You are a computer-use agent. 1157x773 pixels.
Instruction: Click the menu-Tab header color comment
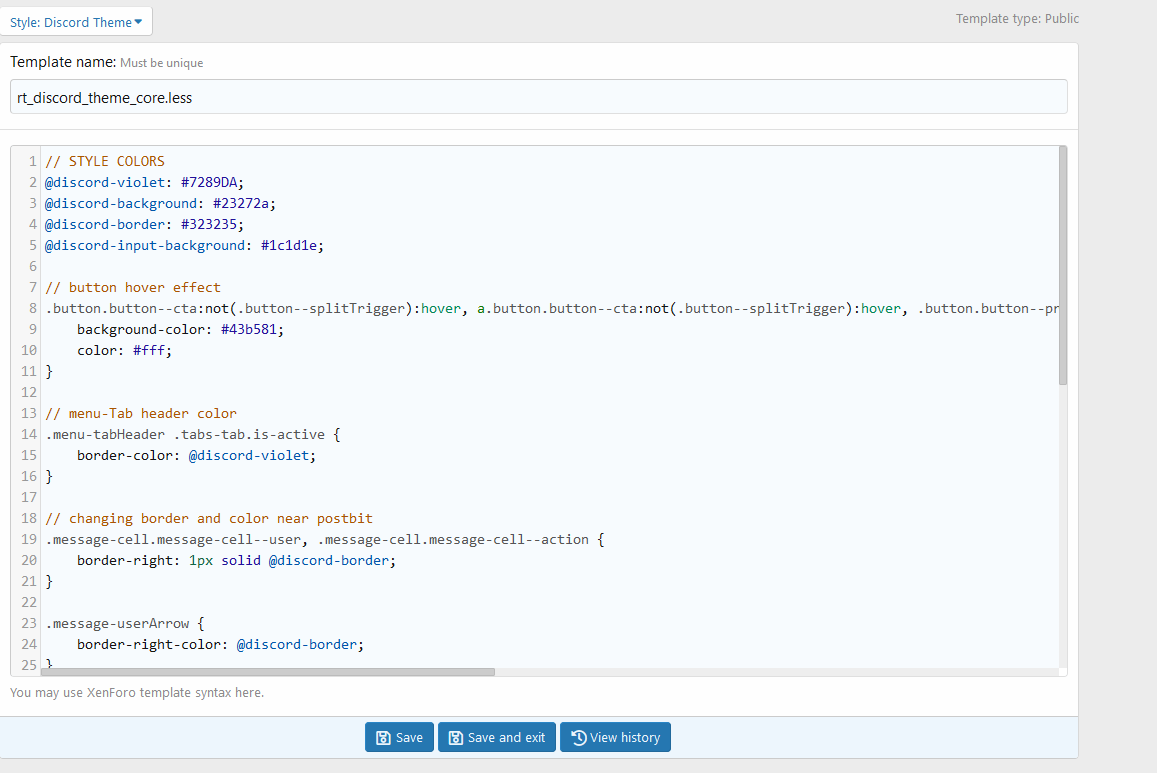coord(140,413)
